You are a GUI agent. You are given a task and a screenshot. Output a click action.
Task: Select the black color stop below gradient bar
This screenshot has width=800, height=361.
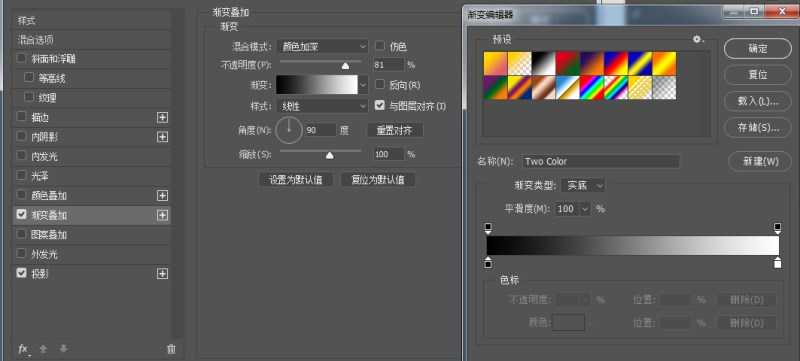pos(488,263)
